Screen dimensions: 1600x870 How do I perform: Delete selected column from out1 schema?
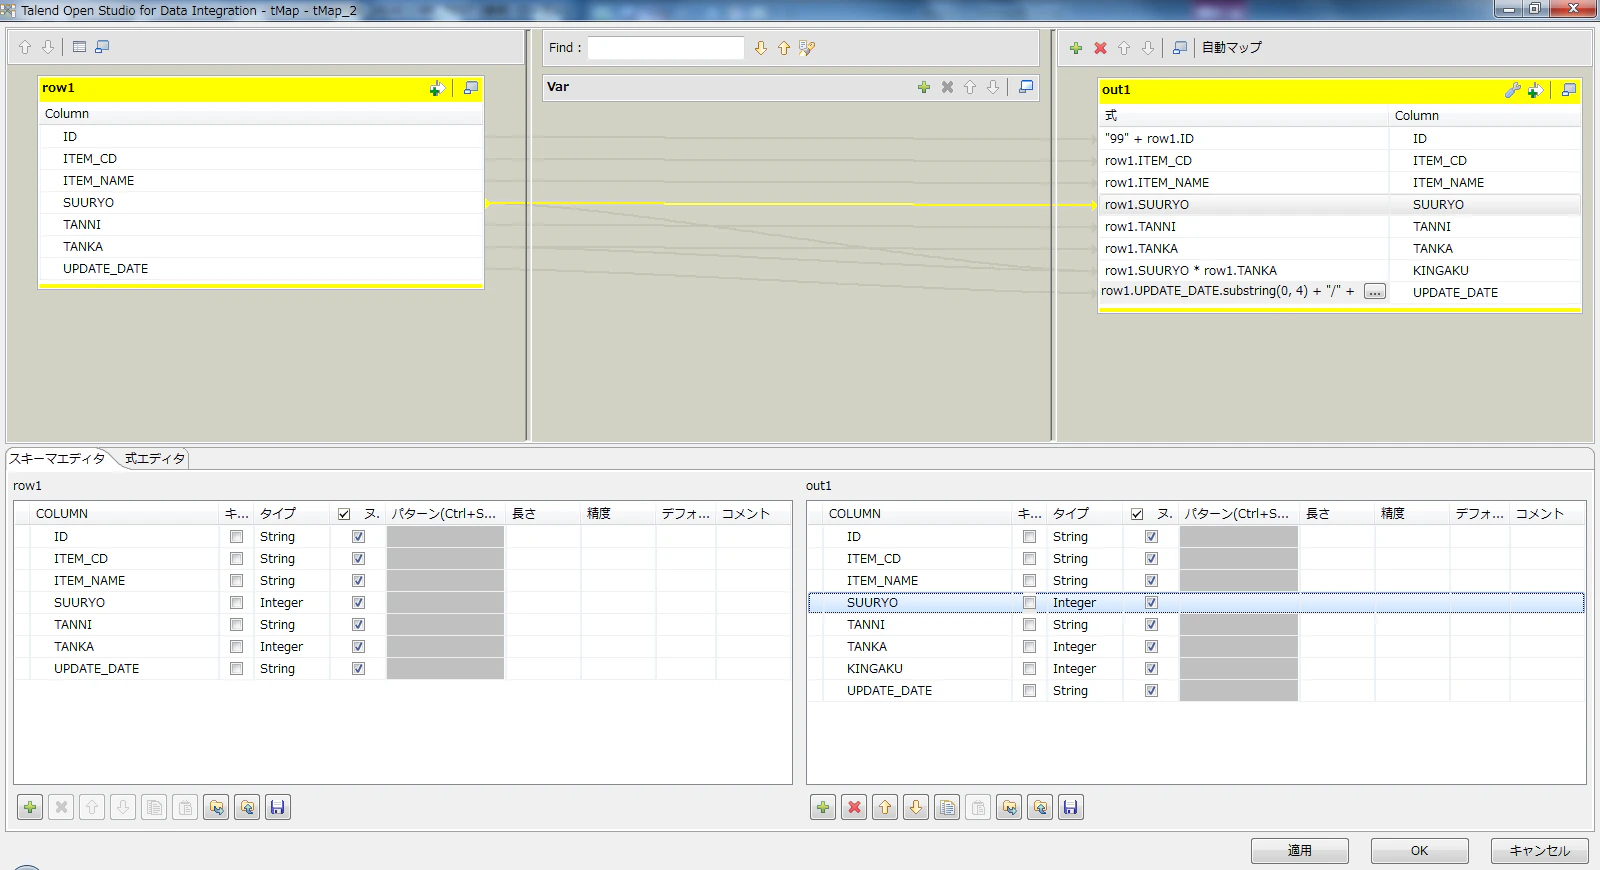854,807
